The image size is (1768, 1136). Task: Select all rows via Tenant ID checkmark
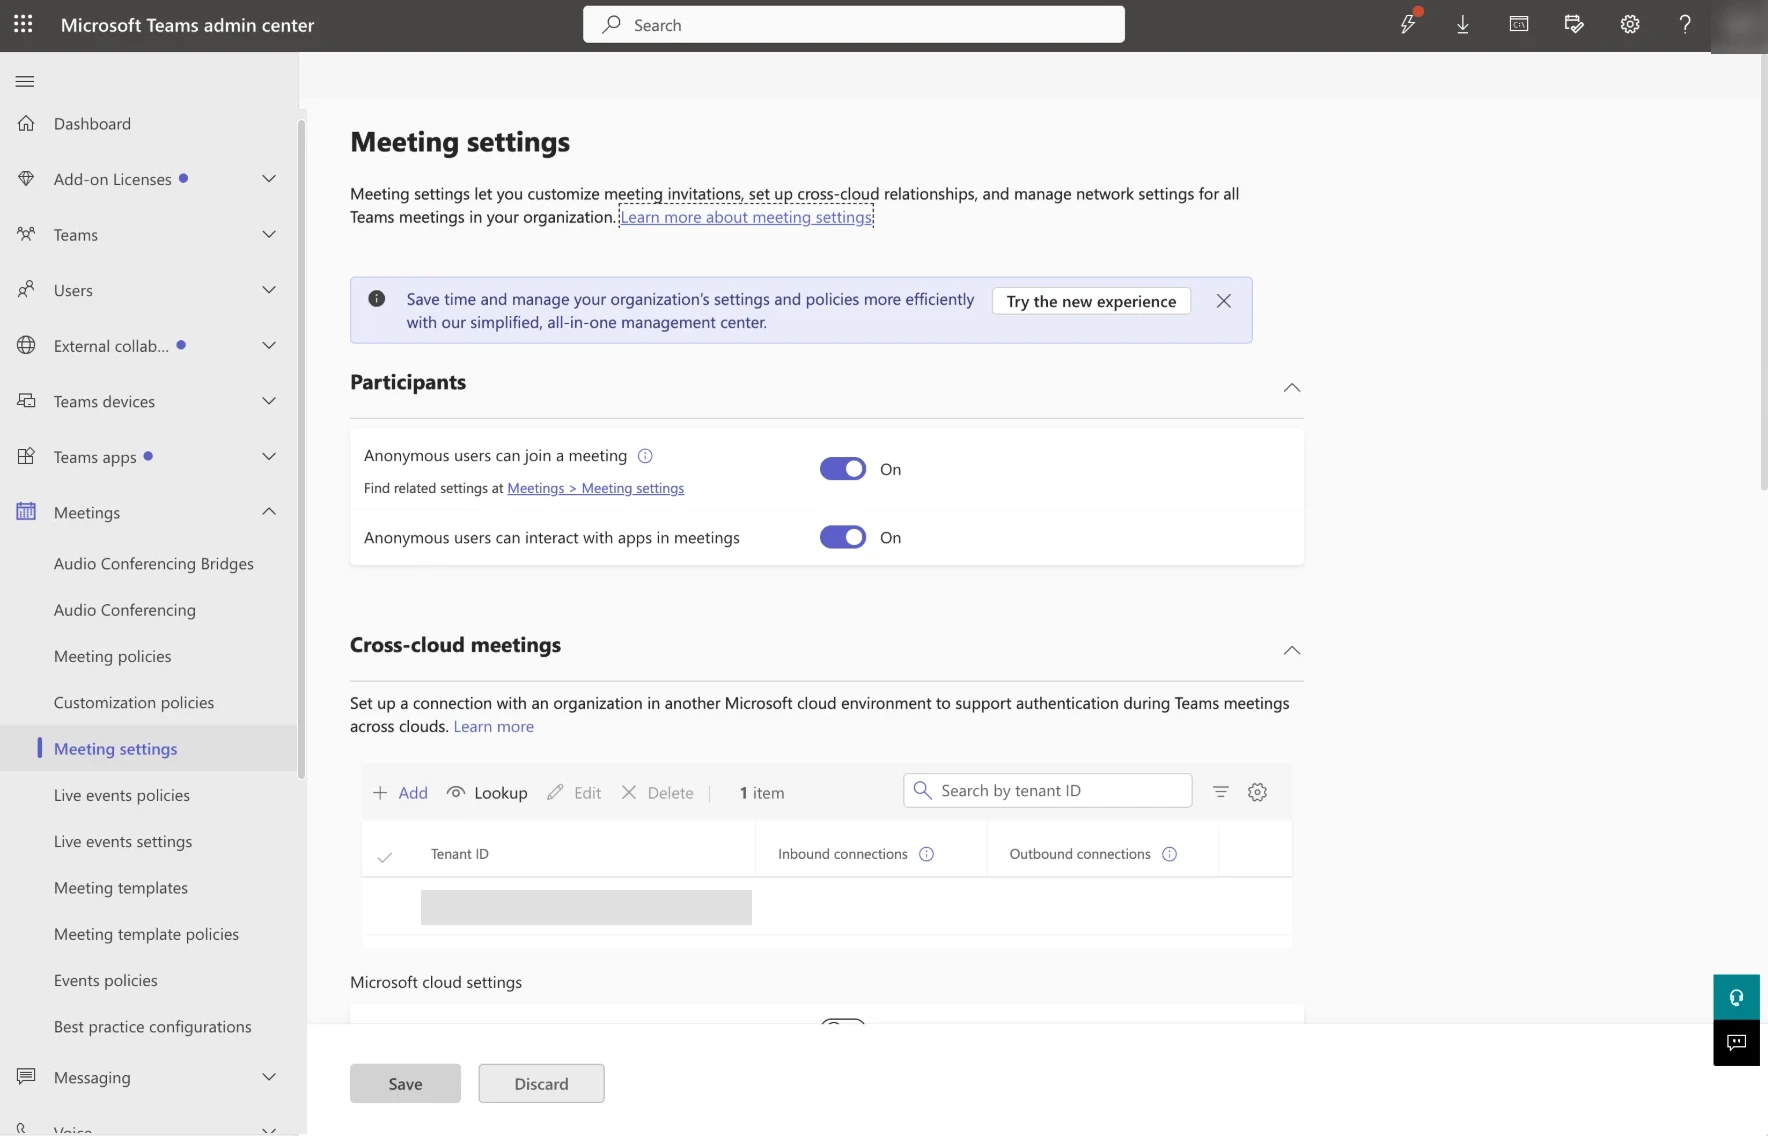(x=385, y=856)
